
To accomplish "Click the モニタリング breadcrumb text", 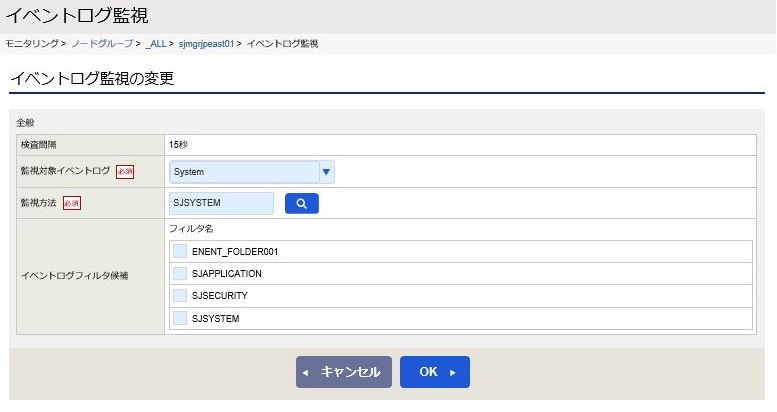I will coord(32,44).
